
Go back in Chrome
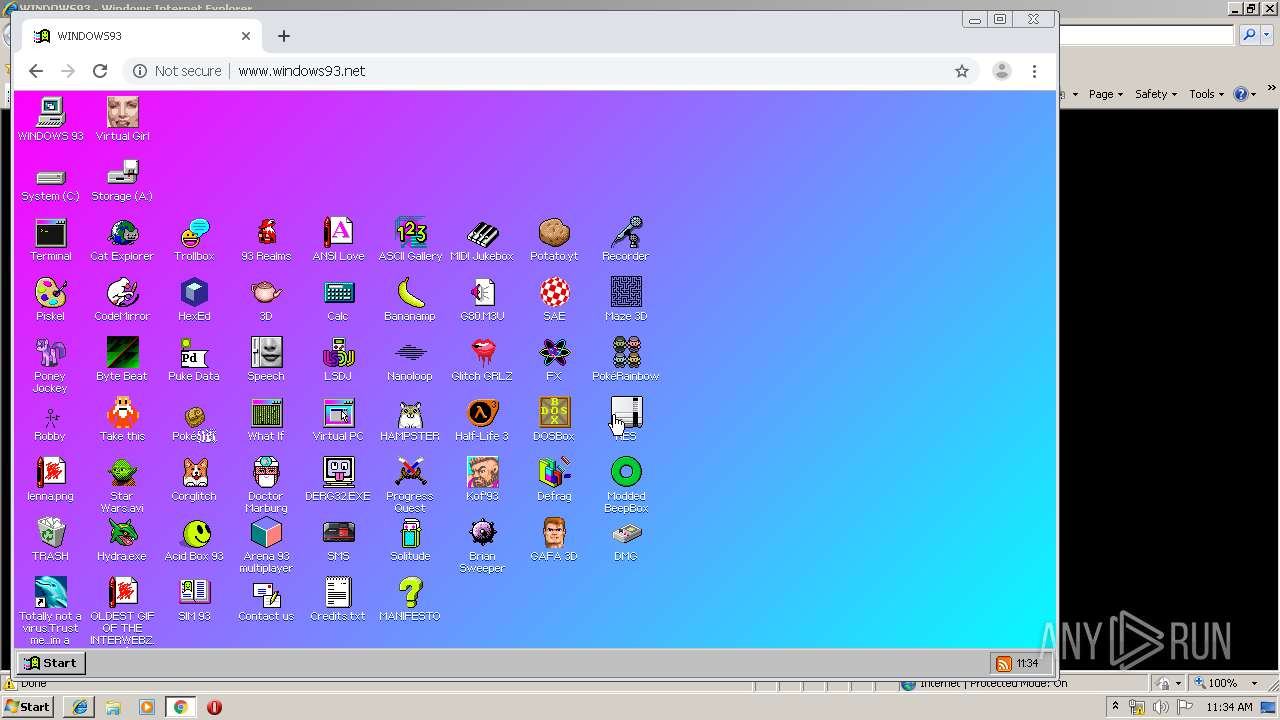(x=36, y=71)
